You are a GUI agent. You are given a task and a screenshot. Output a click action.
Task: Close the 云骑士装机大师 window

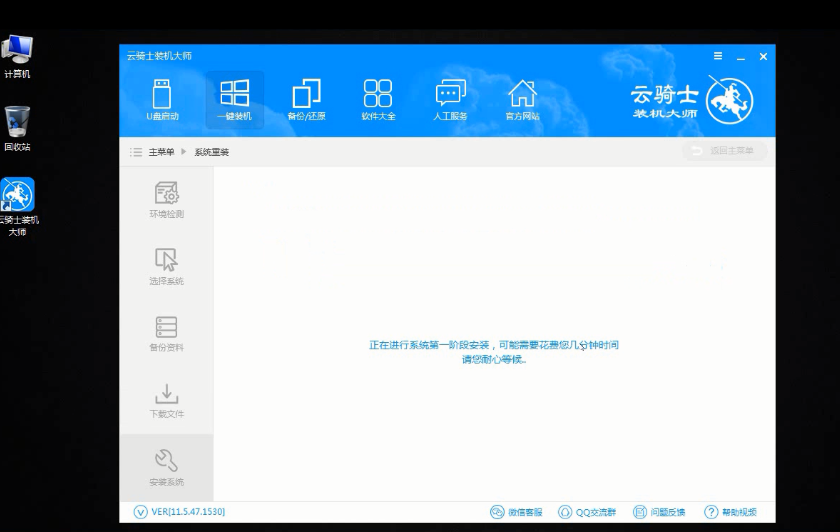pos(763,56)
